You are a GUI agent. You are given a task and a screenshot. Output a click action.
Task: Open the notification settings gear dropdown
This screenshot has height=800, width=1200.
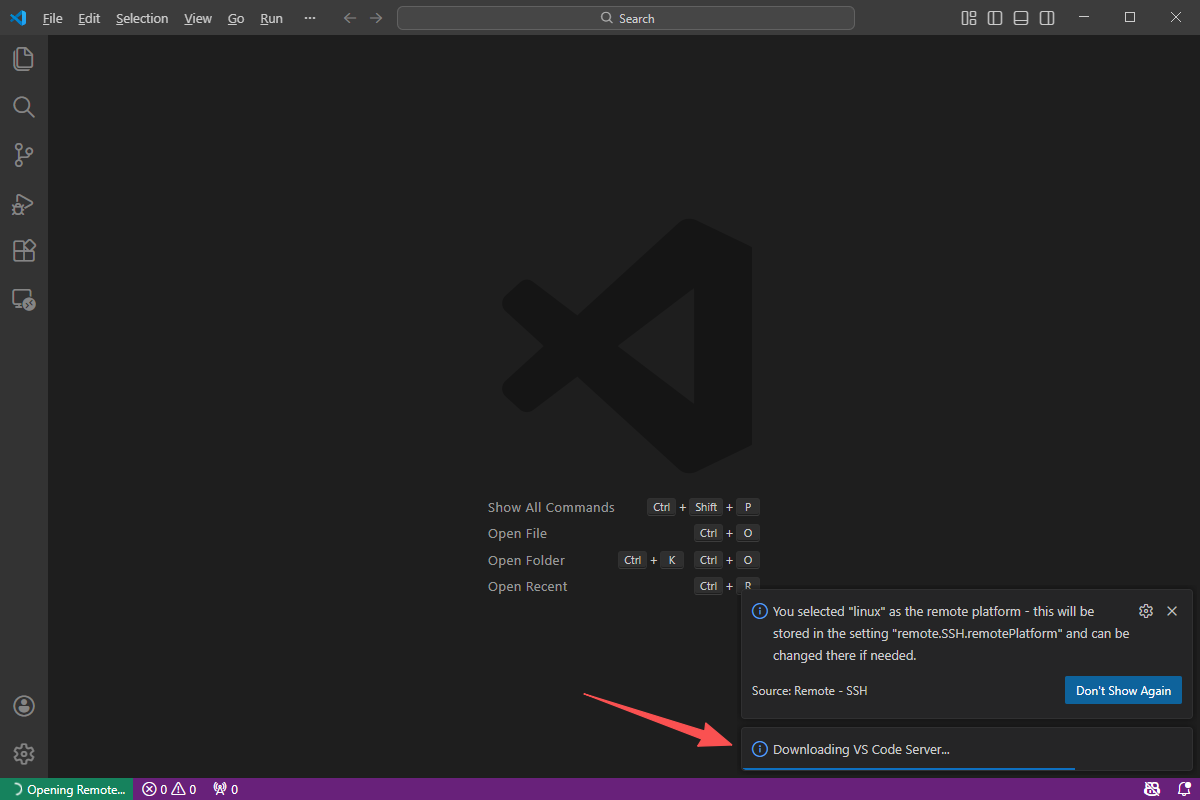pos(1146,610)
